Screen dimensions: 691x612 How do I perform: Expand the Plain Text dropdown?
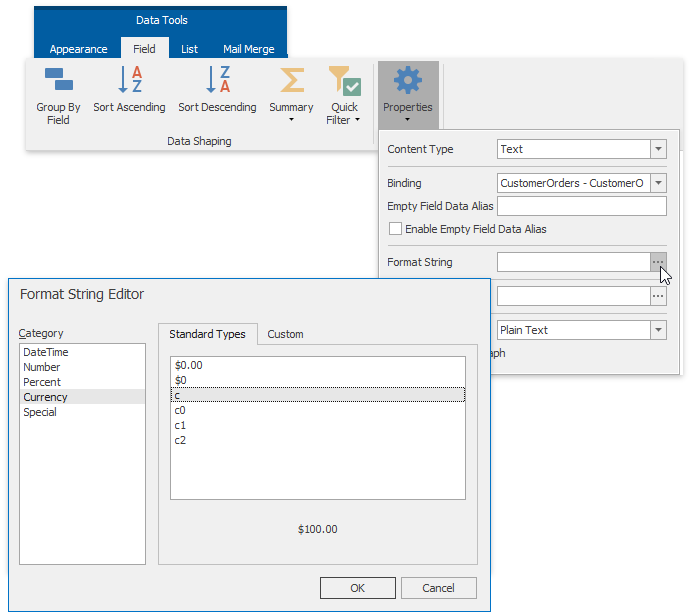click(657, 330)
